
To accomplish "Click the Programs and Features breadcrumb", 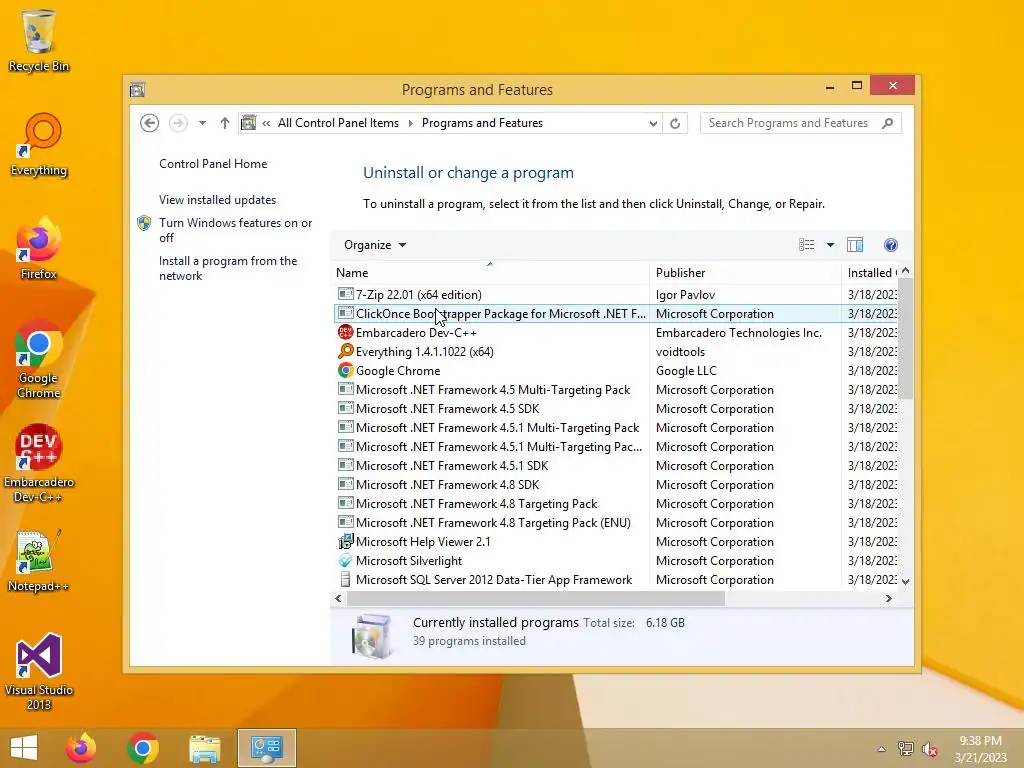I will pos(482,123).
